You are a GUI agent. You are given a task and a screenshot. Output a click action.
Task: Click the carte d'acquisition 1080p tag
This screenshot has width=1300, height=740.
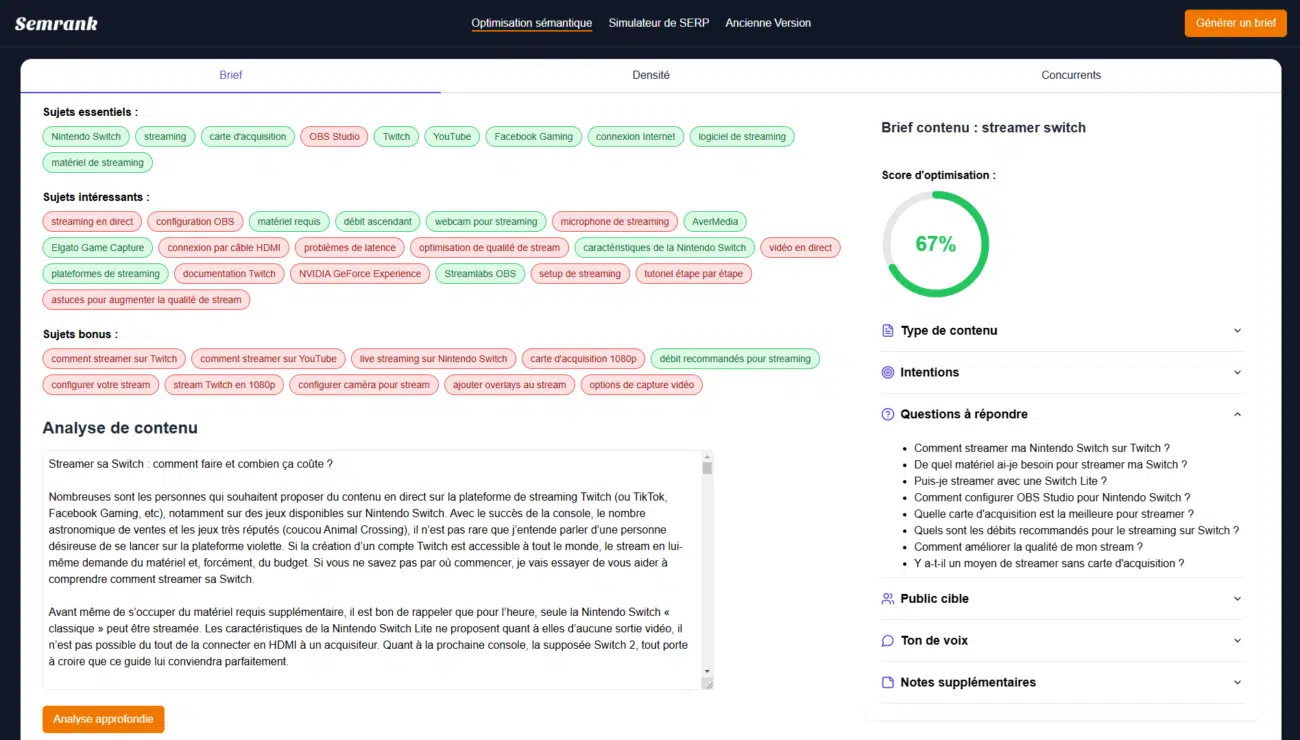(584, 359)
